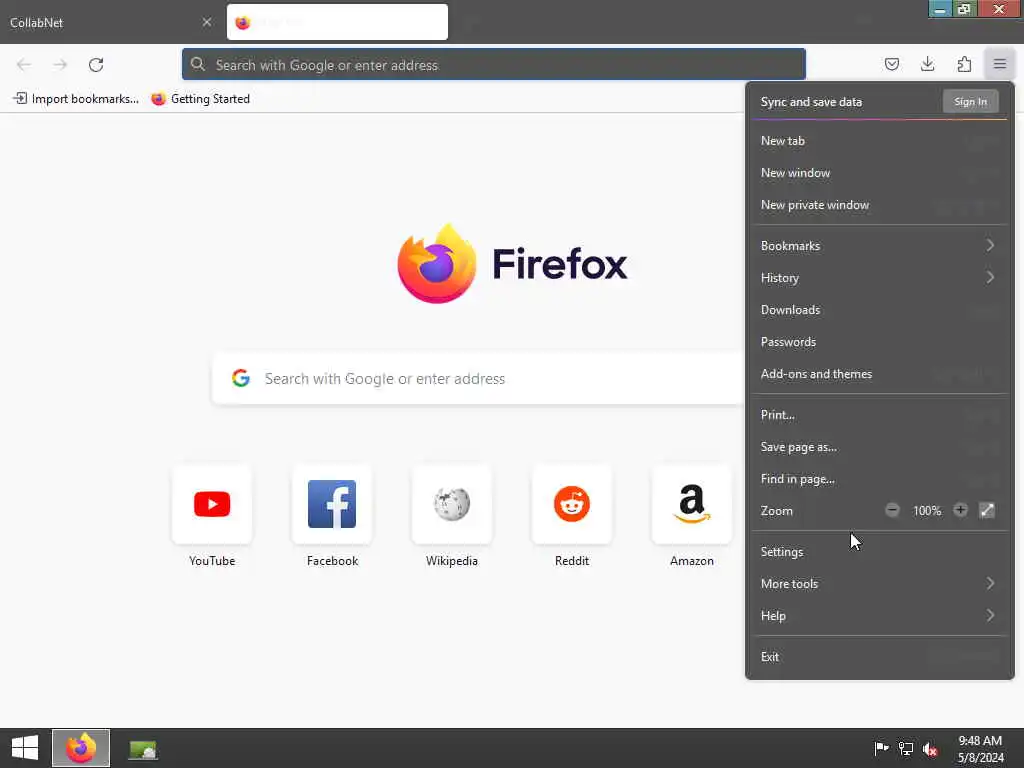This screenshot has width=1024, height=768.
Task: Open Settings from the menu
Action: tap(880, 552)
